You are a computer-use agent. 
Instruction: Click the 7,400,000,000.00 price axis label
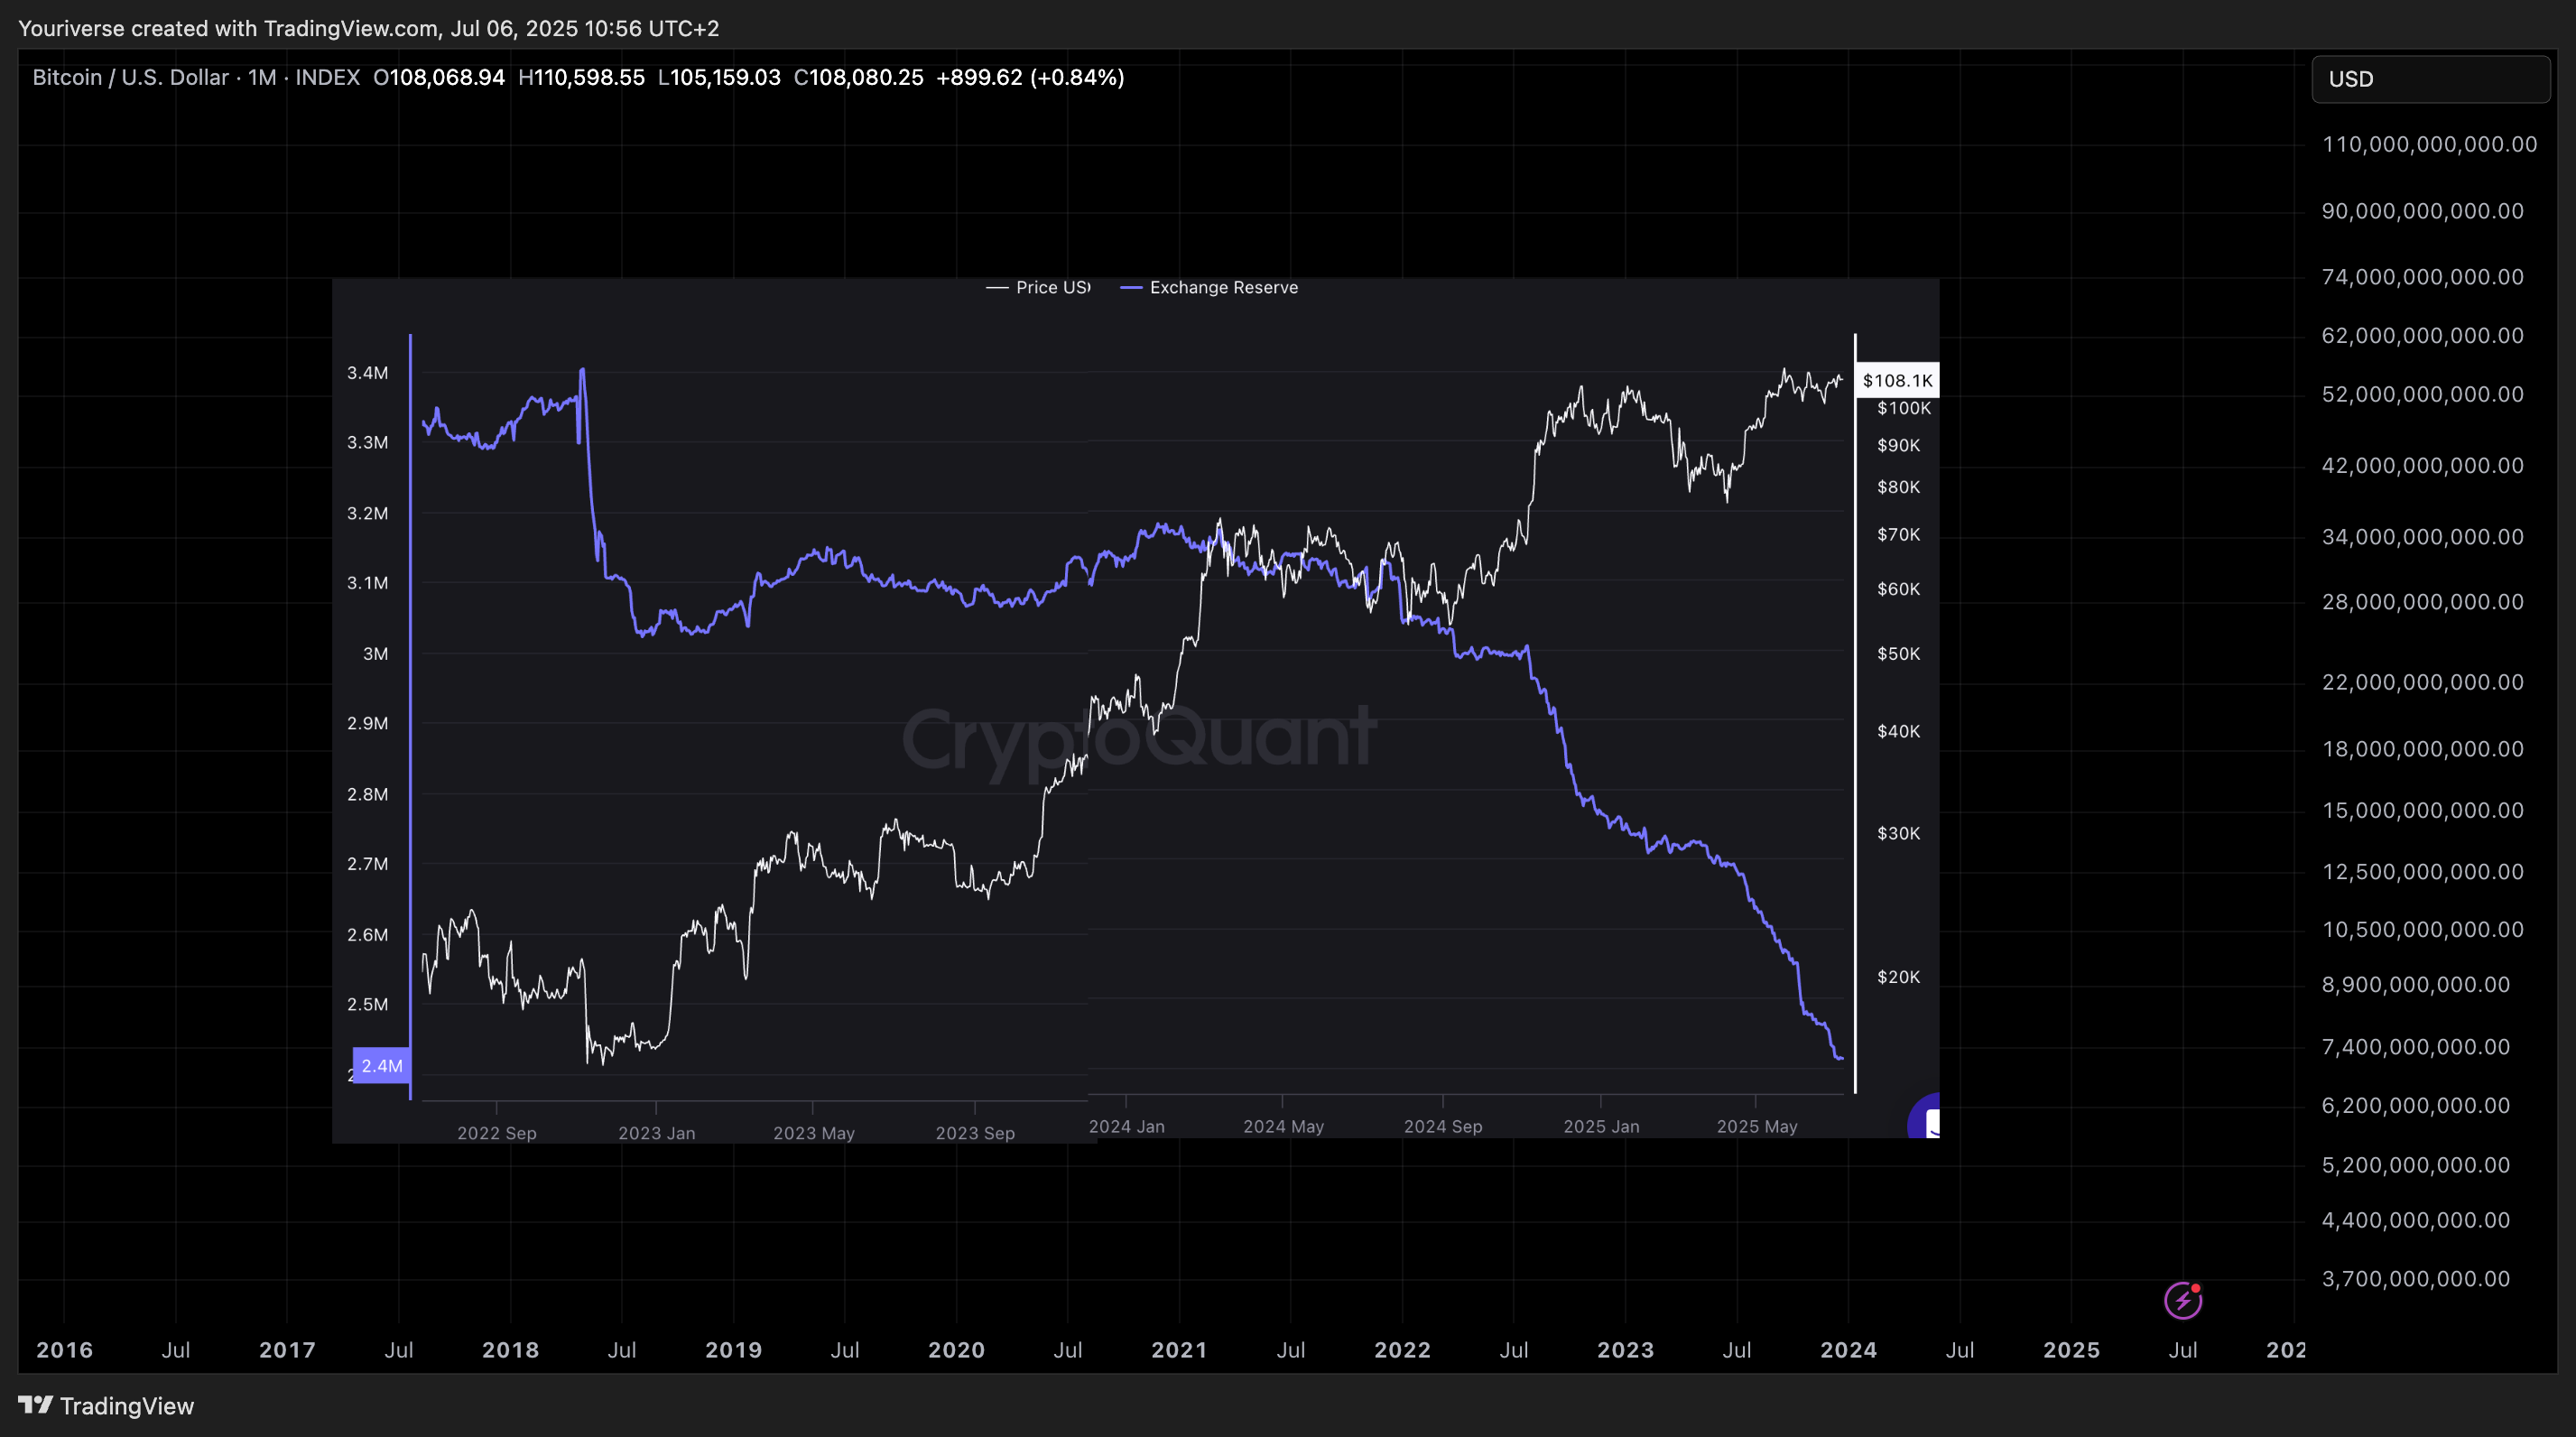[x=2415, y=1046]
